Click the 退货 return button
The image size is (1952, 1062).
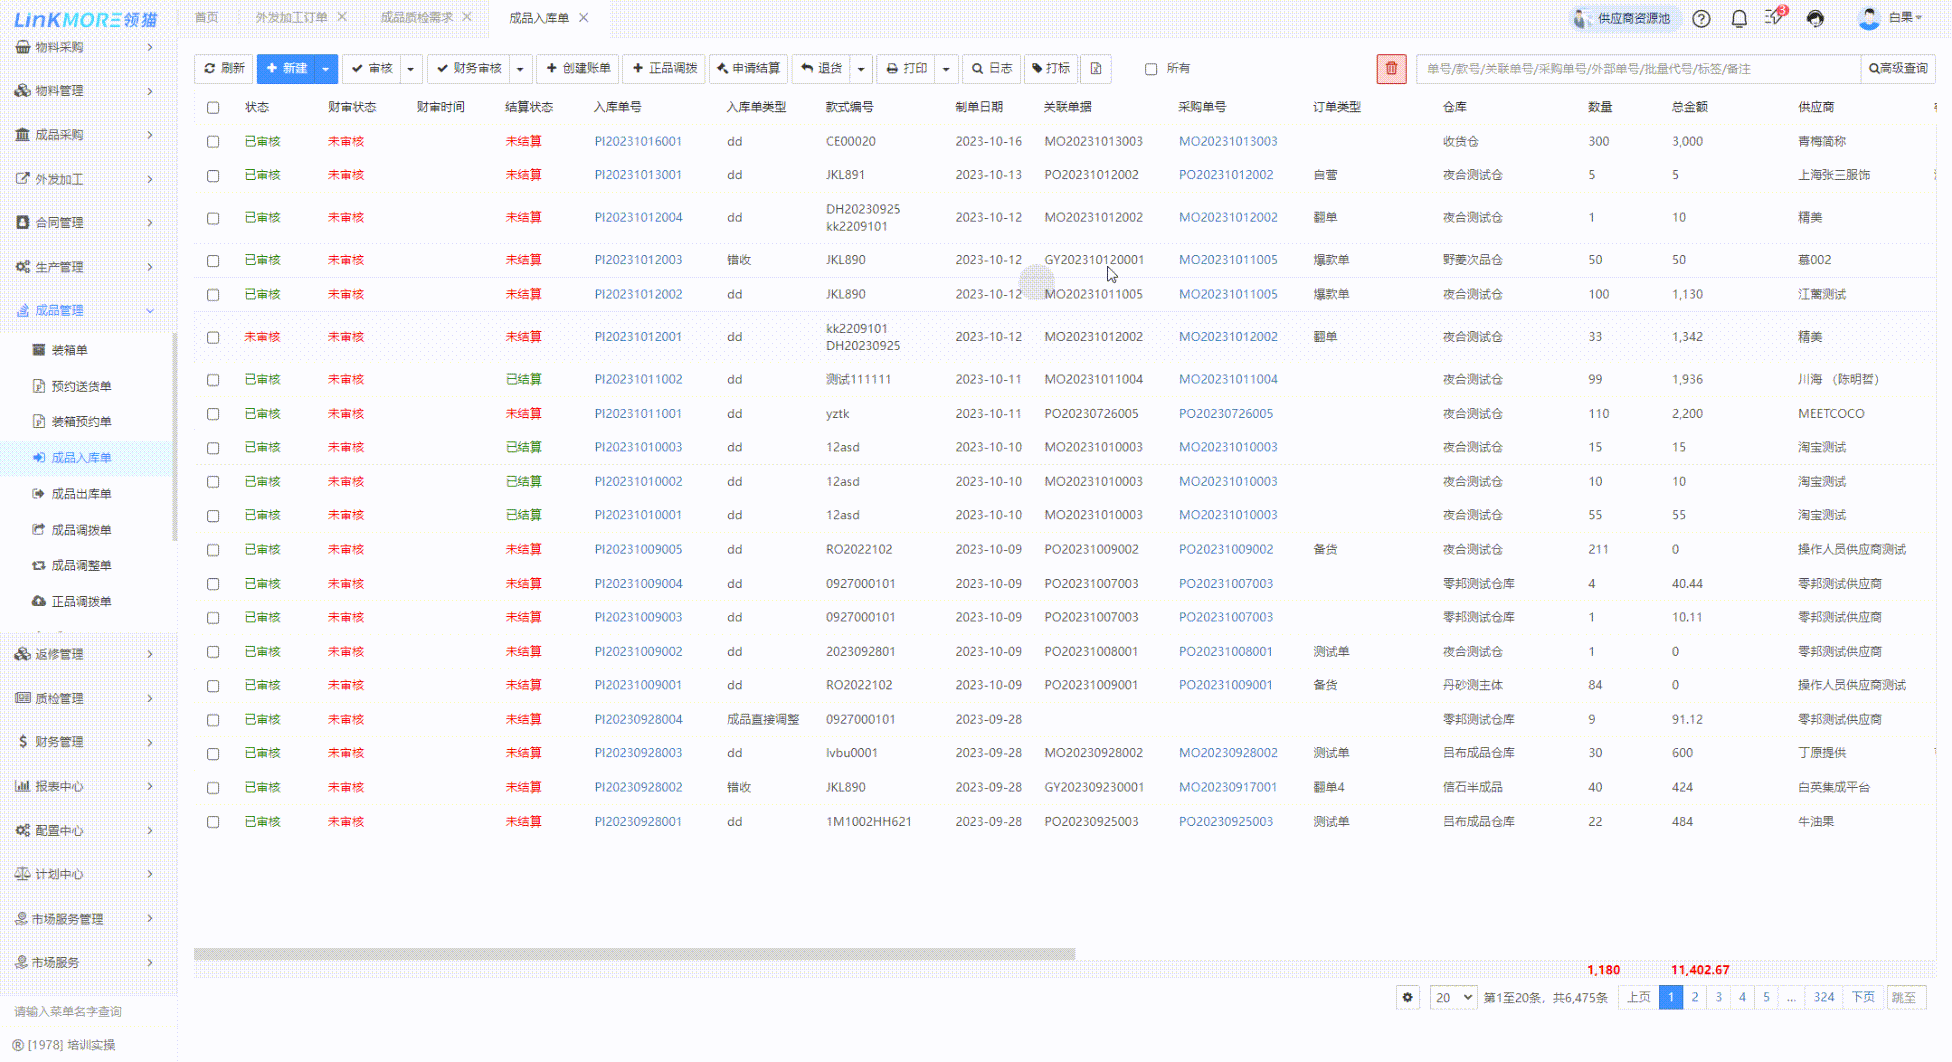point(821,68)
